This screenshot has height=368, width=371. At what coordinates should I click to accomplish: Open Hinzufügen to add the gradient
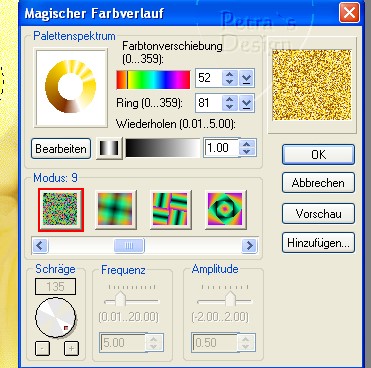point(318,243)
